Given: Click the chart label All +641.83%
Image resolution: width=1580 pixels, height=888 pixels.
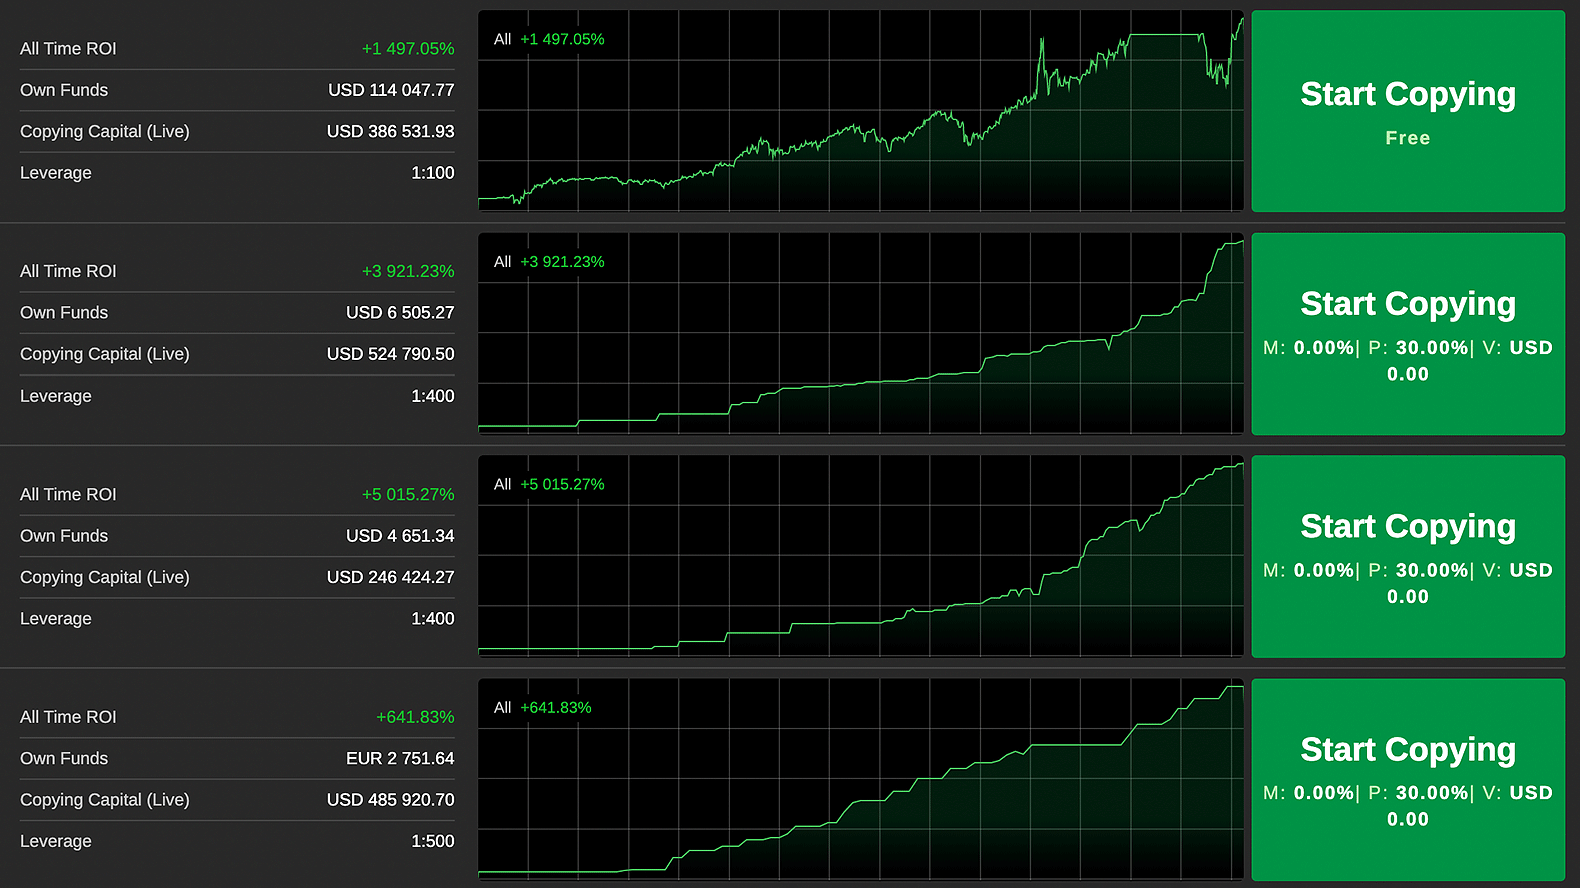Looking at the screenshot, I should pyautogui.click(x=543, y=708).
